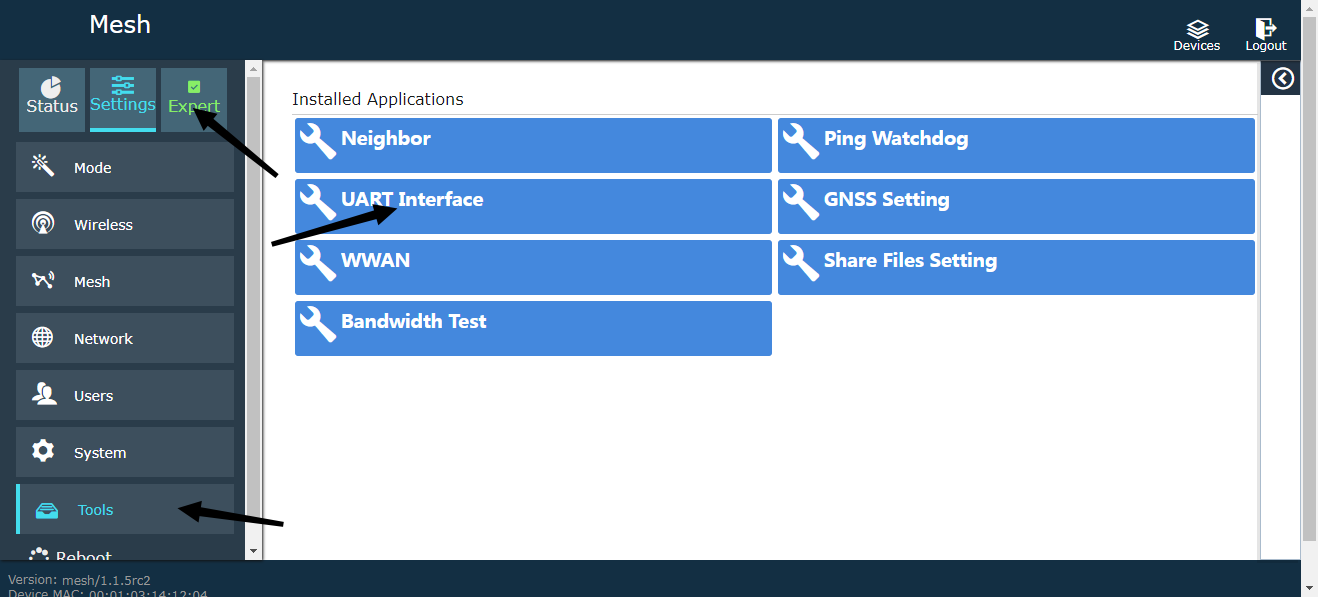The height and width of the screenshot is (597, 1318).
Task: Collapse the right panel with chevron
Action: [x=1282, y=79]
